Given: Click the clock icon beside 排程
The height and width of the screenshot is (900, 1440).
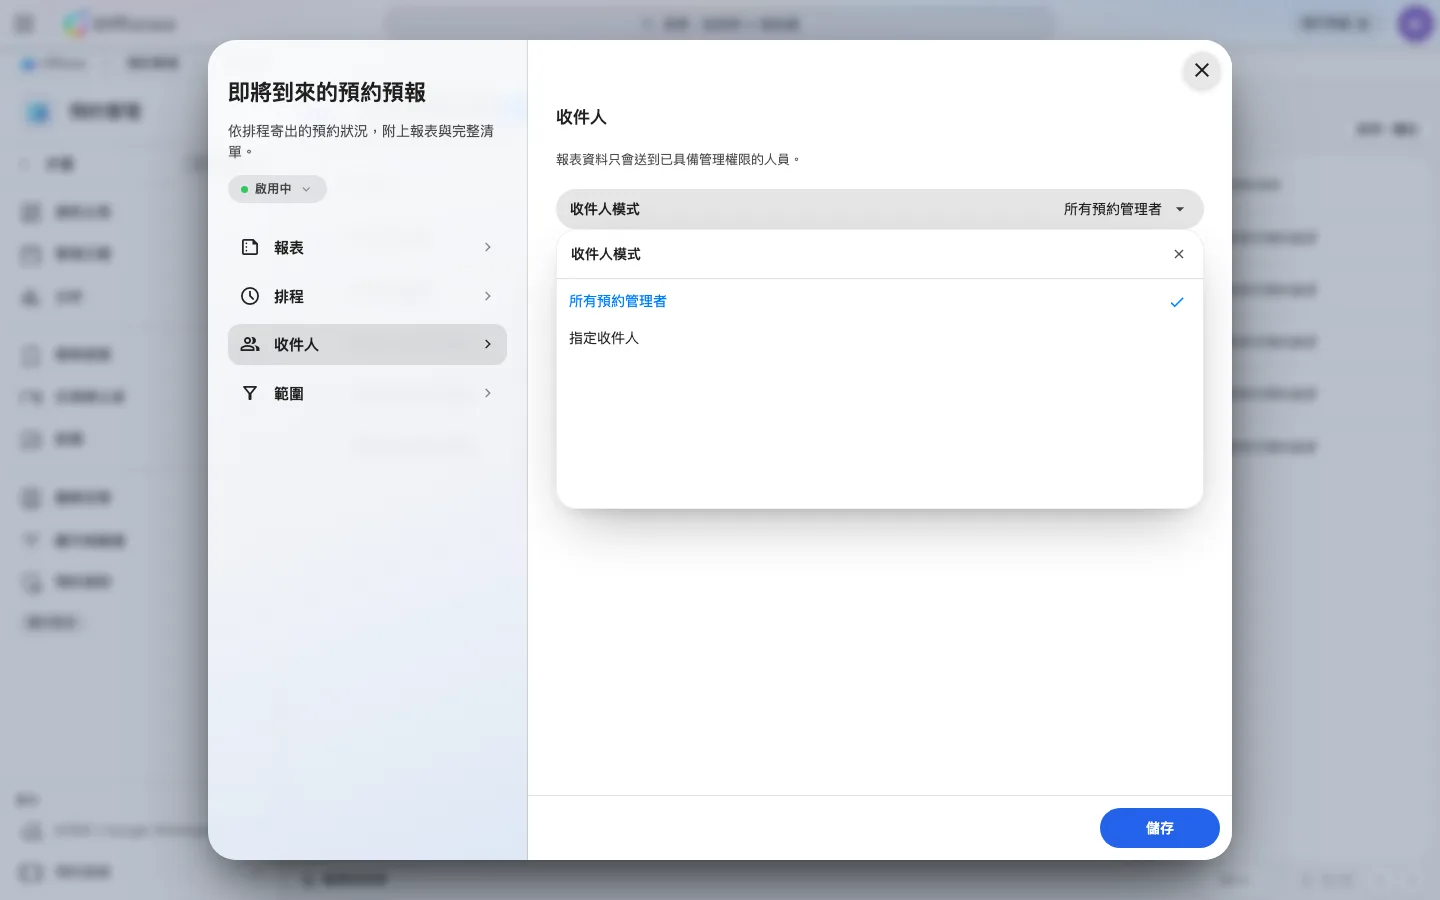Looking at the screenshot, I should [x=250, y=296].
